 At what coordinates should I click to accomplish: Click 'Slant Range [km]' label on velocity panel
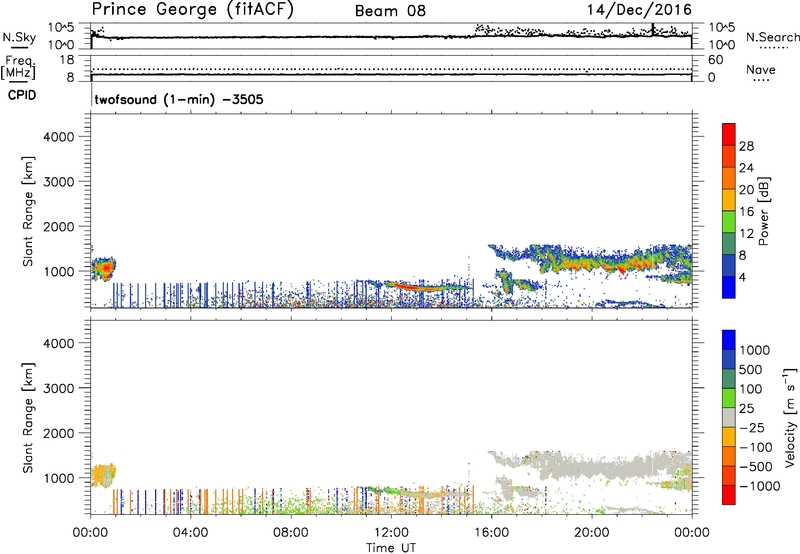point(28,418)
